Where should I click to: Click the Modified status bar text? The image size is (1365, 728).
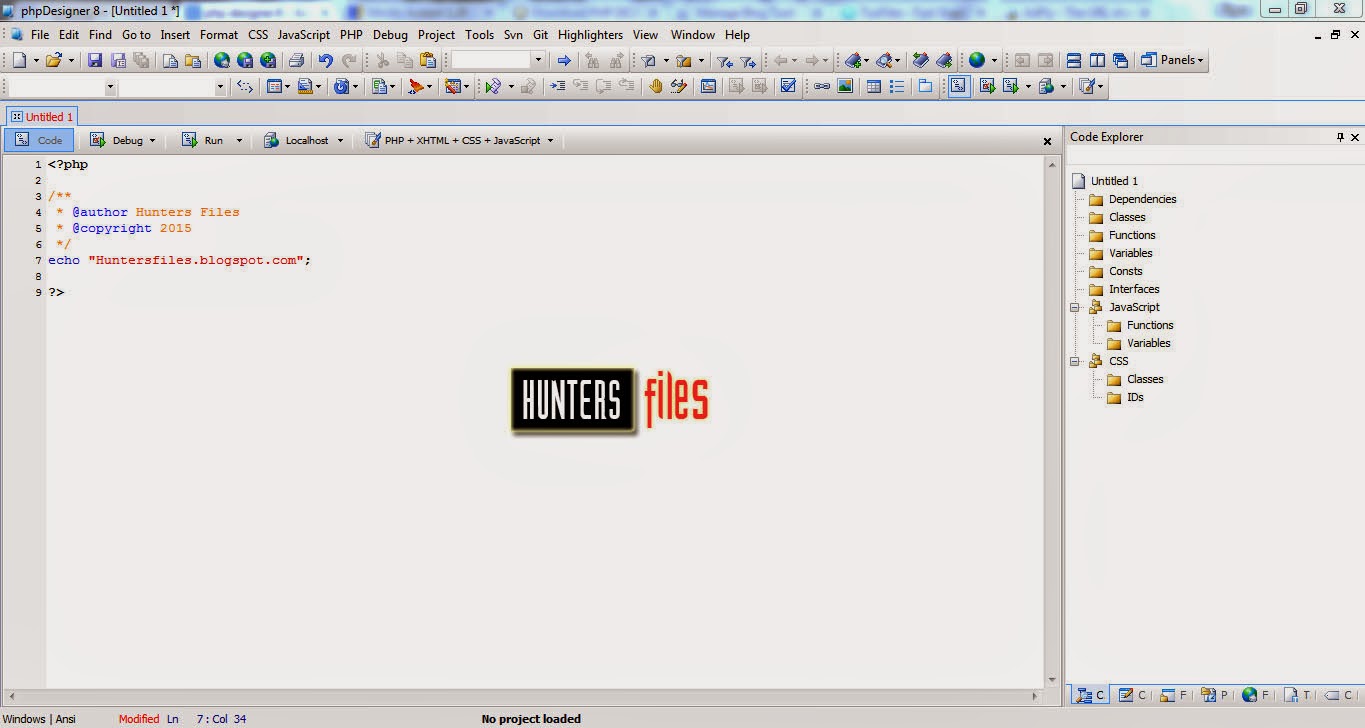tap(138, 719)
